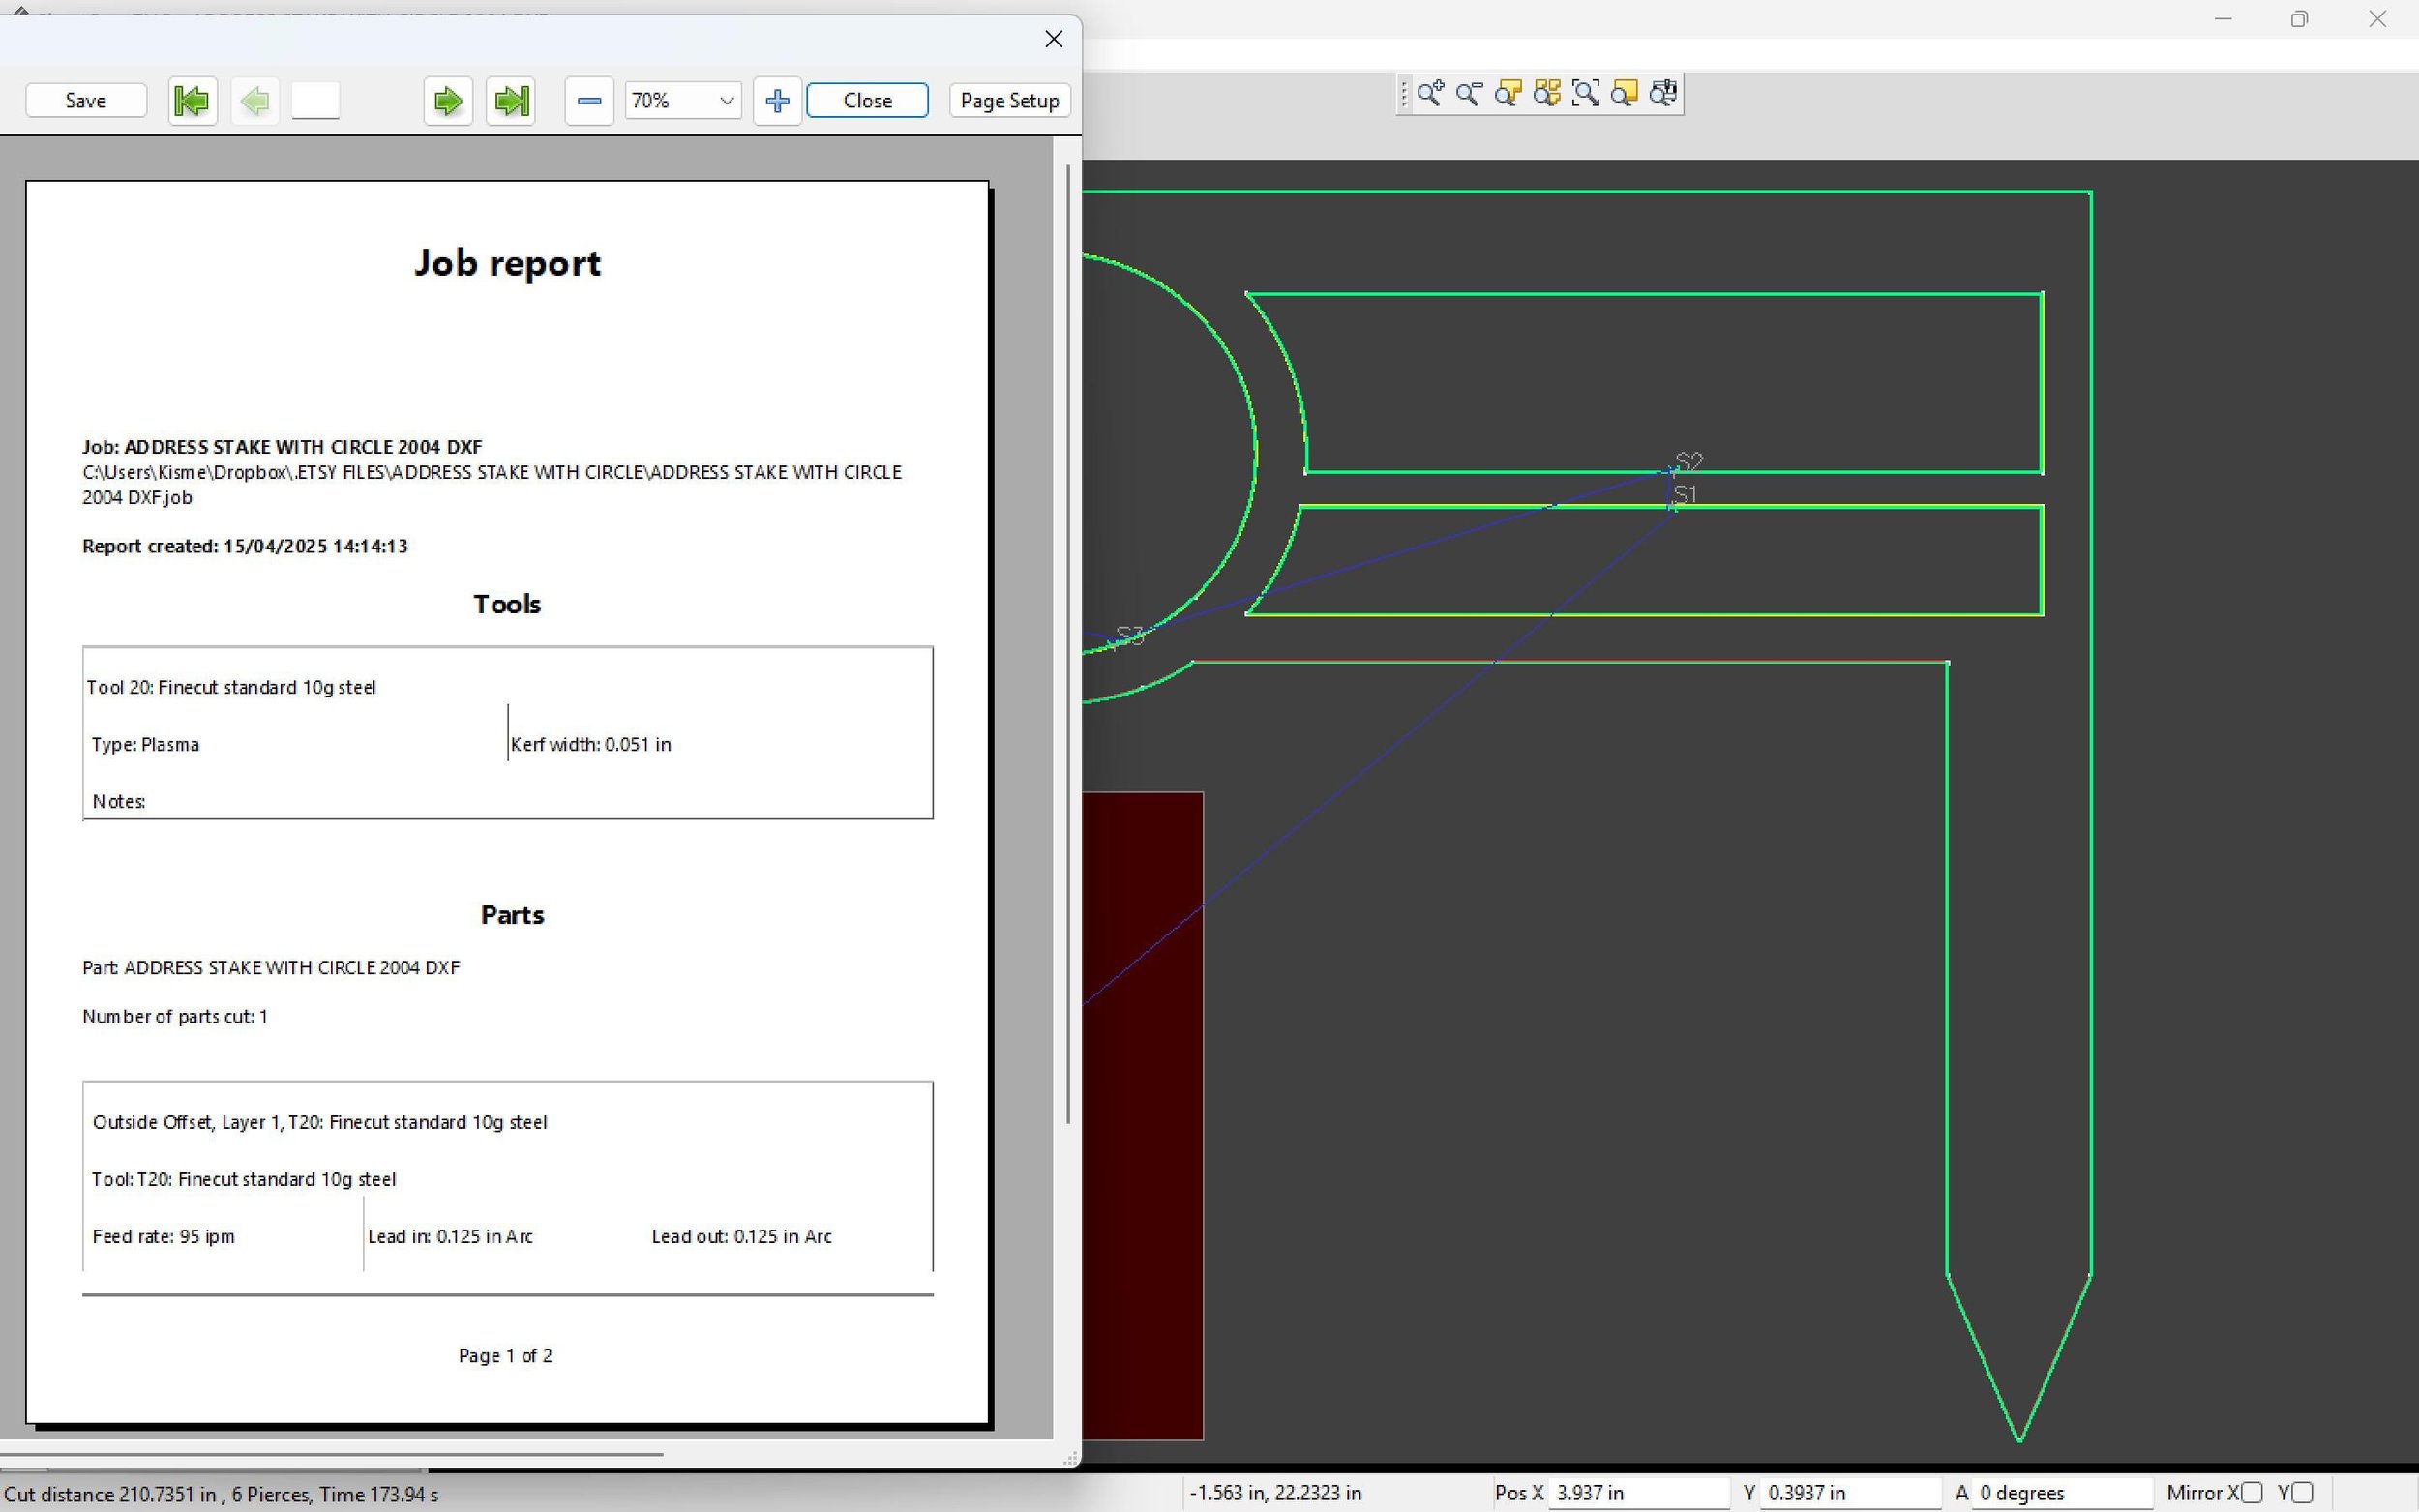Toggle Mirror Y checkbox
This screenshot has height=1512, width=2419.
(x=2301, y=1492)
